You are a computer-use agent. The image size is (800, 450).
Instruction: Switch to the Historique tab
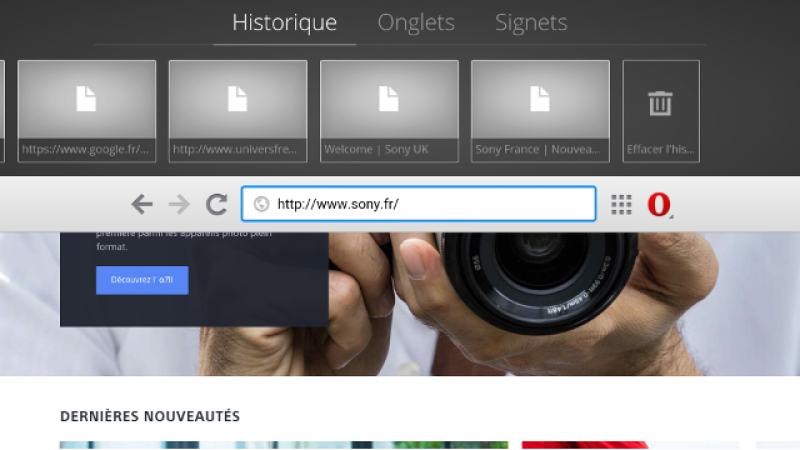284,23
